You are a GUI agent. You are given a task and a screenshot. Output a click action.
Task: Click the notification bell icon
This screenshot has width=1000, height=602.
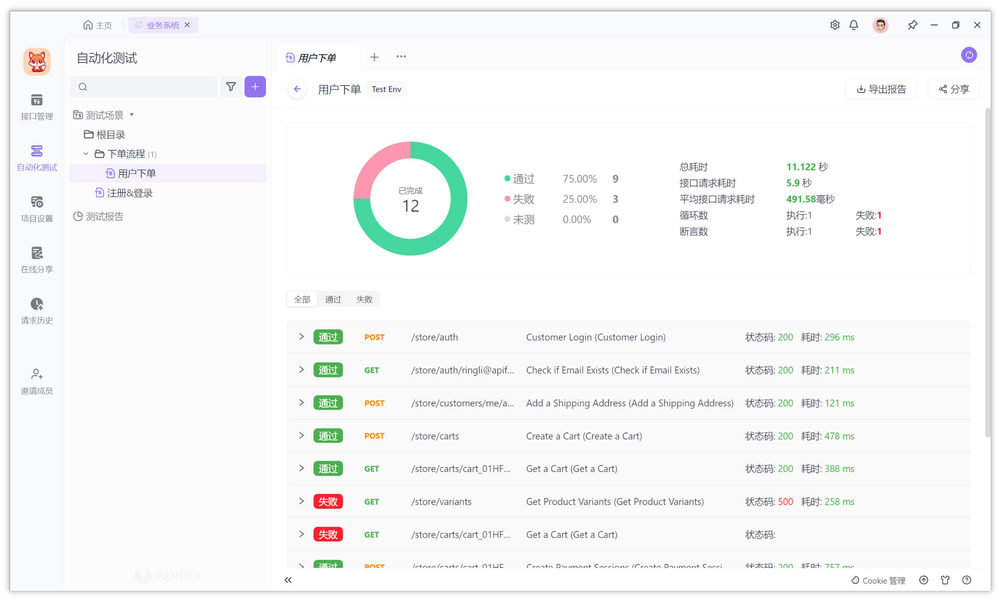854,25
